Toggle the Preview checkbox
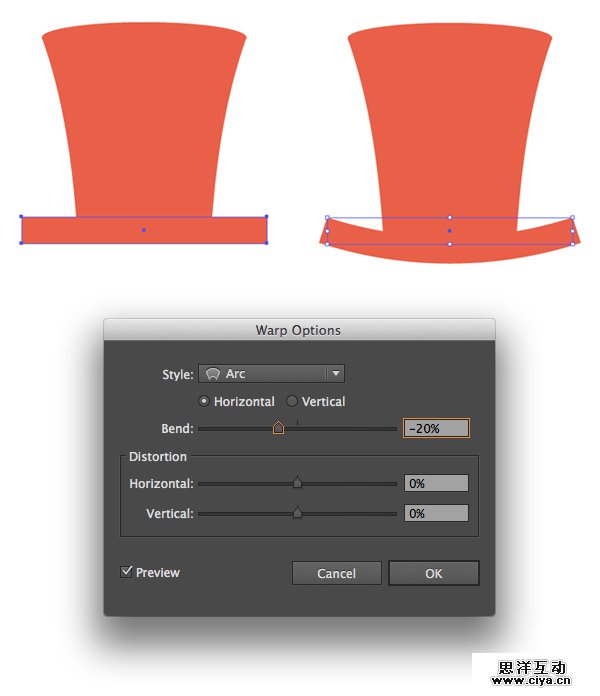Viewport: 600px width, 696px height. pos(127,572)
